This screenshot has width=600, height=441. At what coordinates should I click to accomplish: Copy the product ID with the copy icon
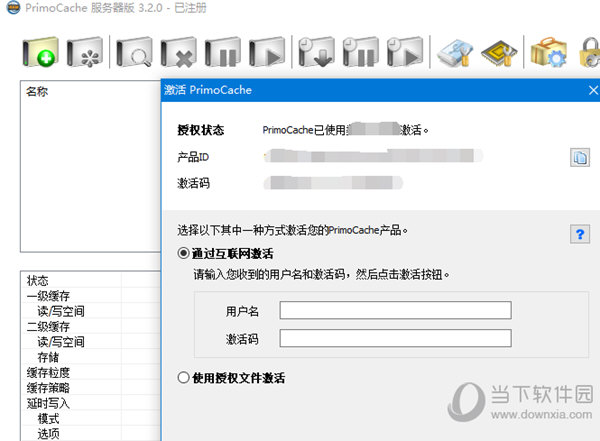click(580, 157)
